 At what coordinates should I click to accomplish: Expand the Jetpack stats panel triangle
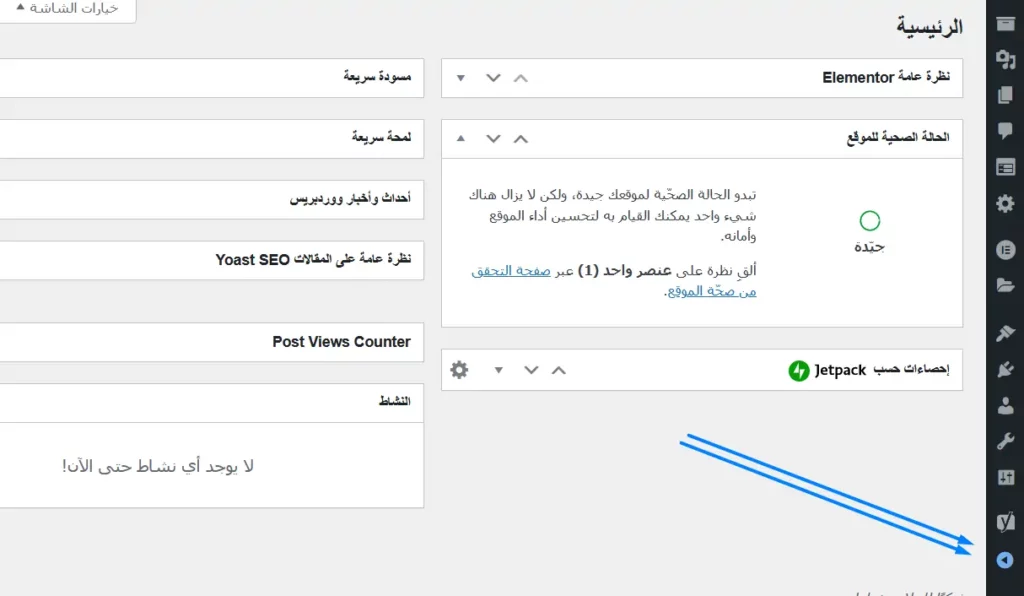coord(498,370)
